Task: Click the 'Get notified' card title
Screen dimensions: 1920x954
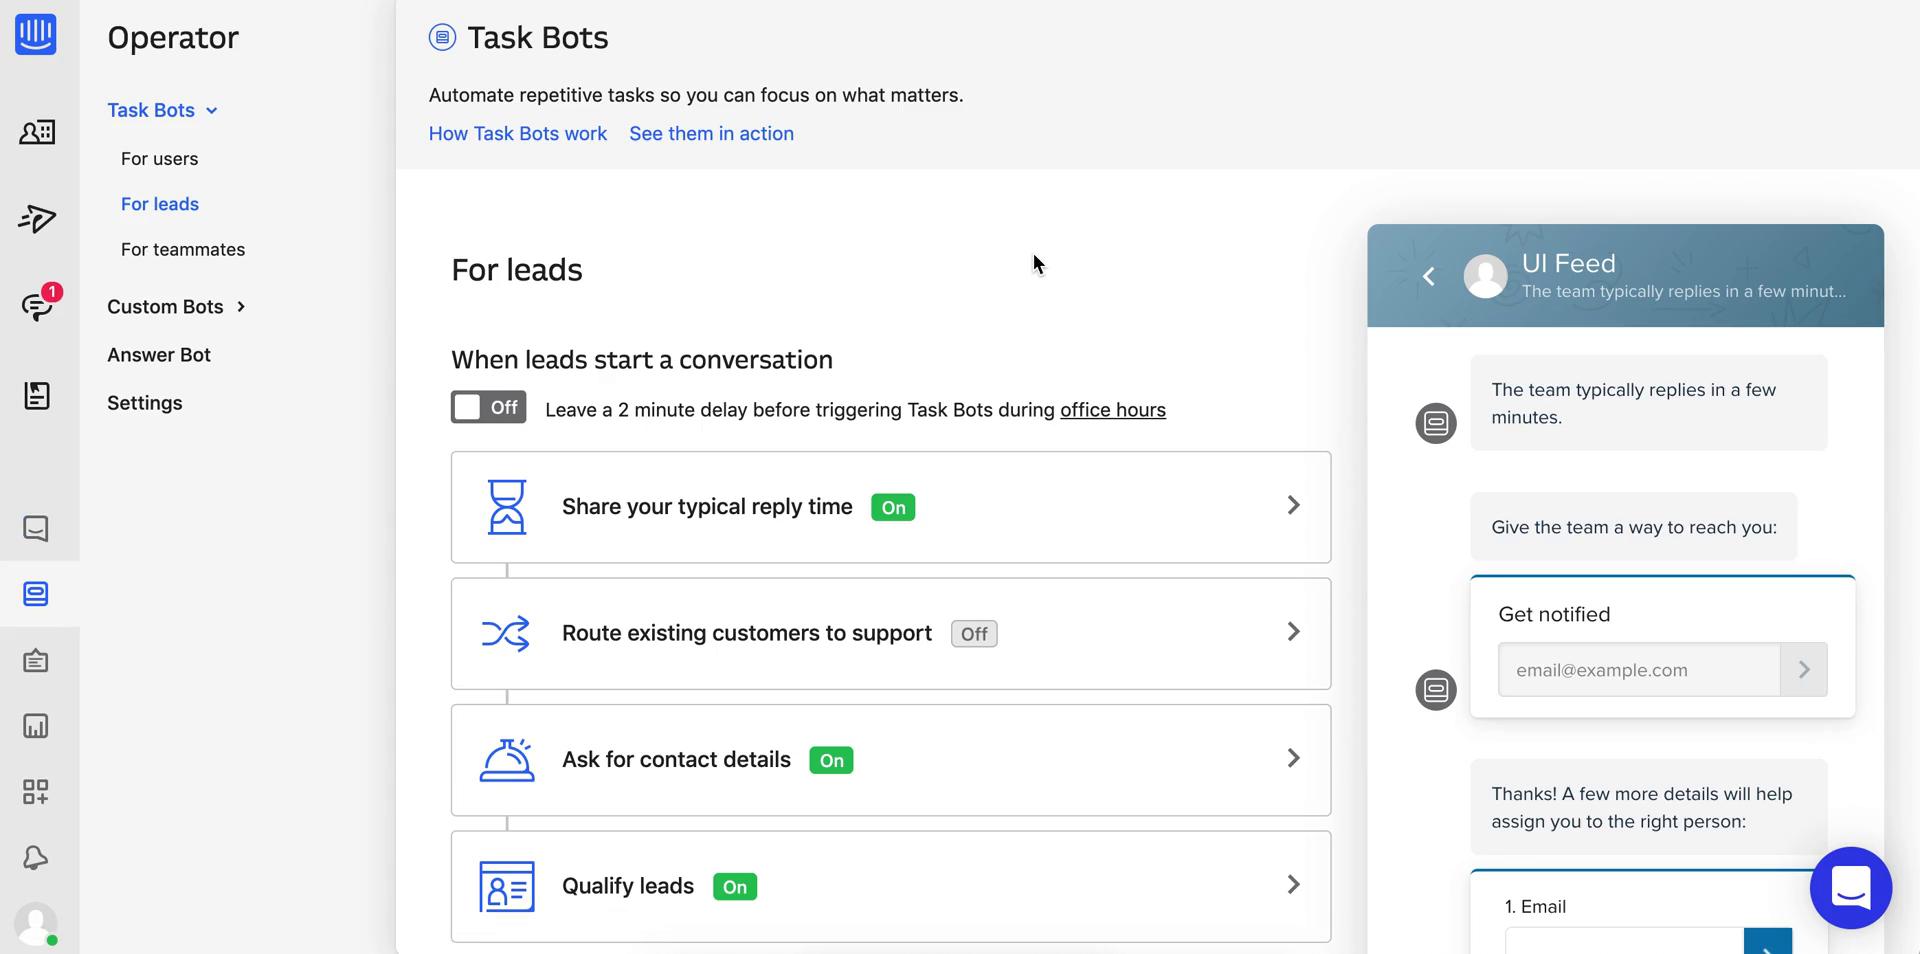Action: pyautogui.click(x=1554, y=615)
